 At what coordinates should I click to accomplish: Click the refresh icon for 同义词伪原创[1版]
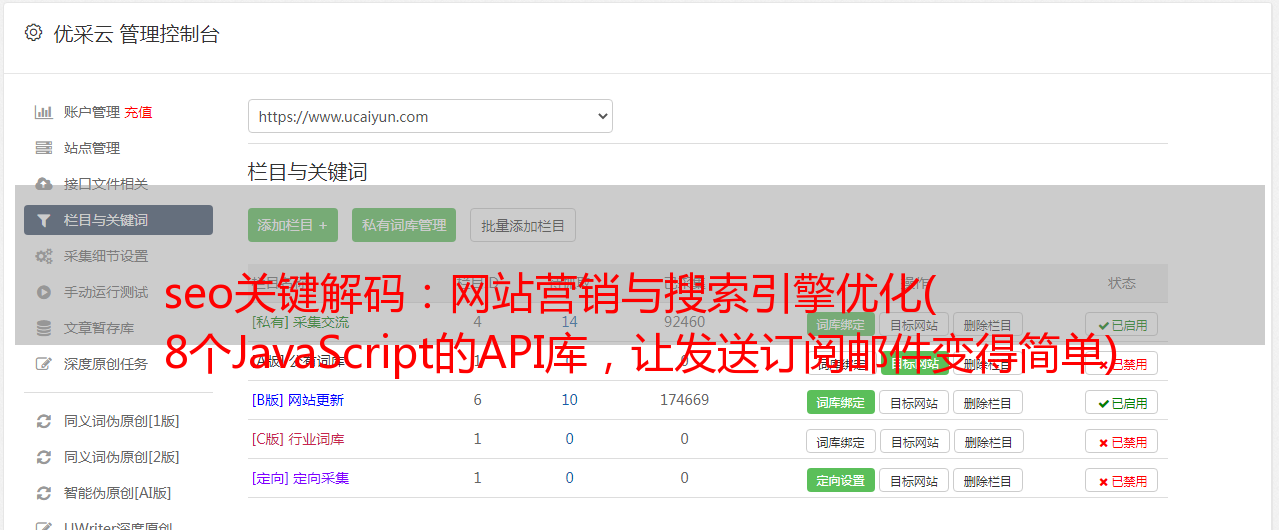(x=44, y=421)
